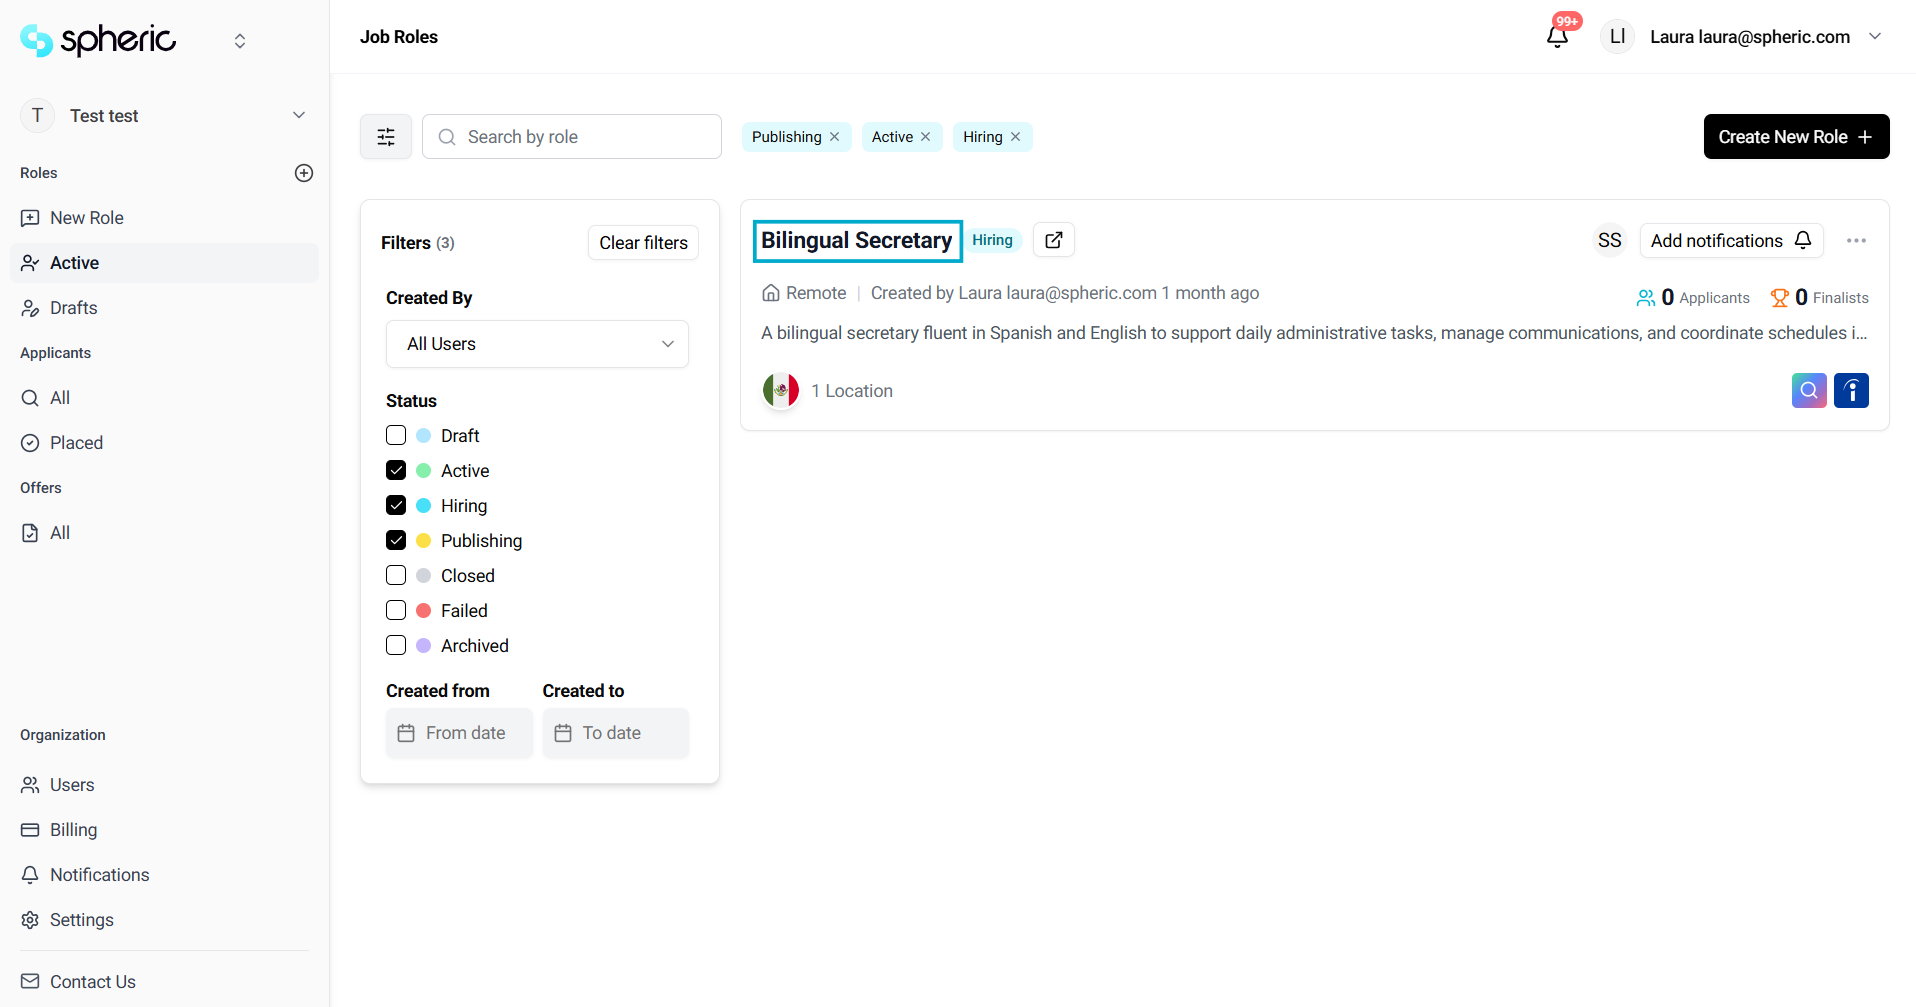Open the All Users created-by dropdown
The image size is (1916, 1007).
click(x=537, y=344)
